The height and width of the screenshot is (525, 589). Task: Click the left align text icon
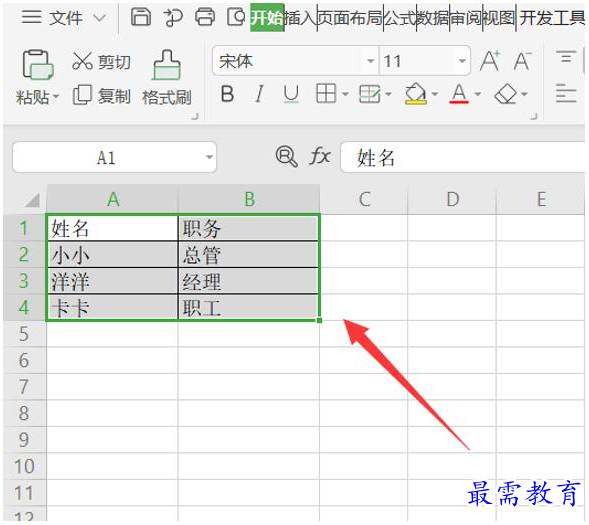[x=566, y=93]
